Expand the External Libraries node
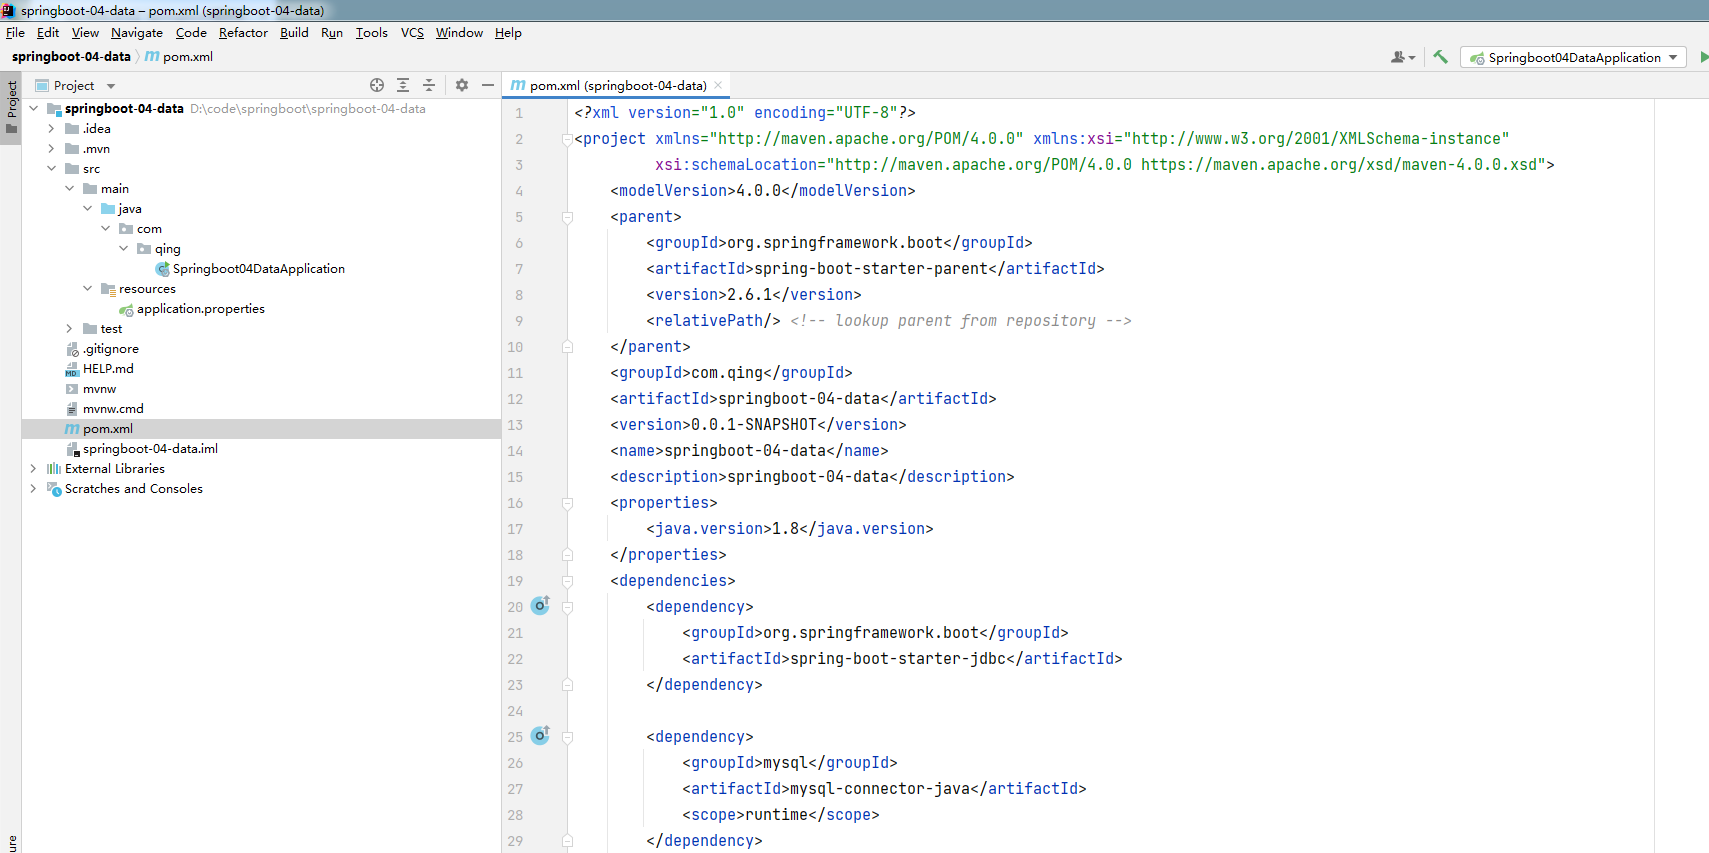The width and height of the screenshot is (1709, 853). pos(33,469)
